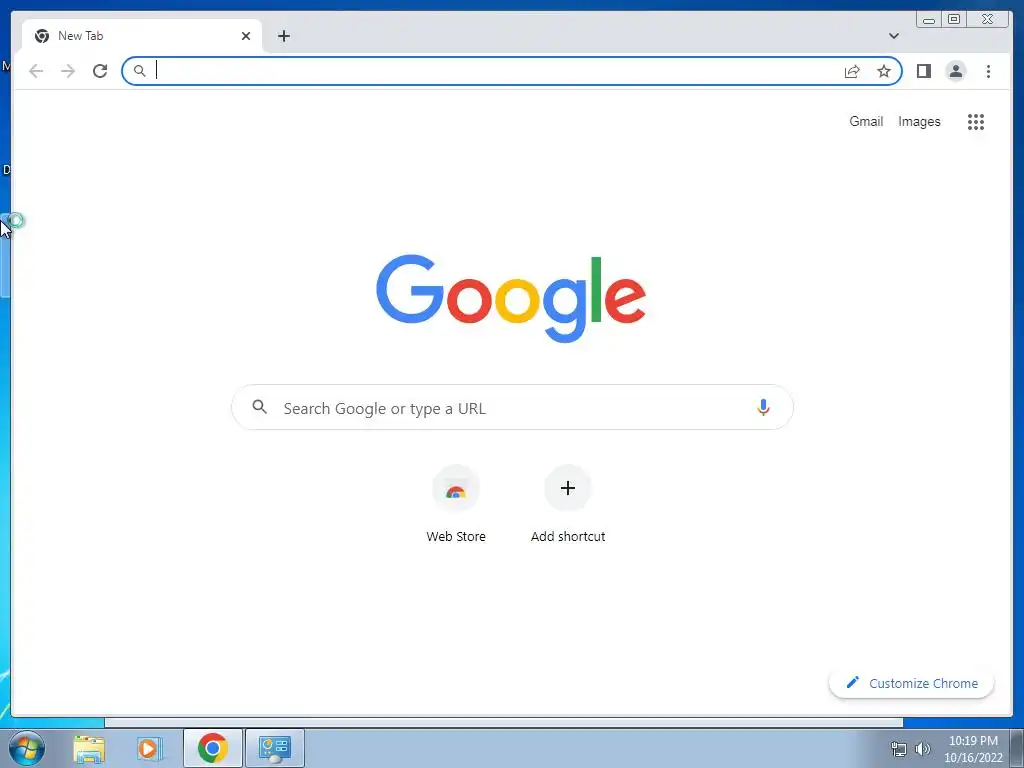Click the Search Google or type a URL box
Screen dimensions: 1024x768
point(512,408)
